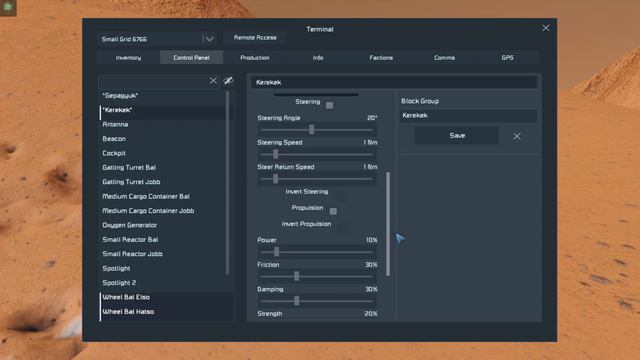Click the block list scrollbar
This screenshot has width=640, height=360.
tap(227, 182)
